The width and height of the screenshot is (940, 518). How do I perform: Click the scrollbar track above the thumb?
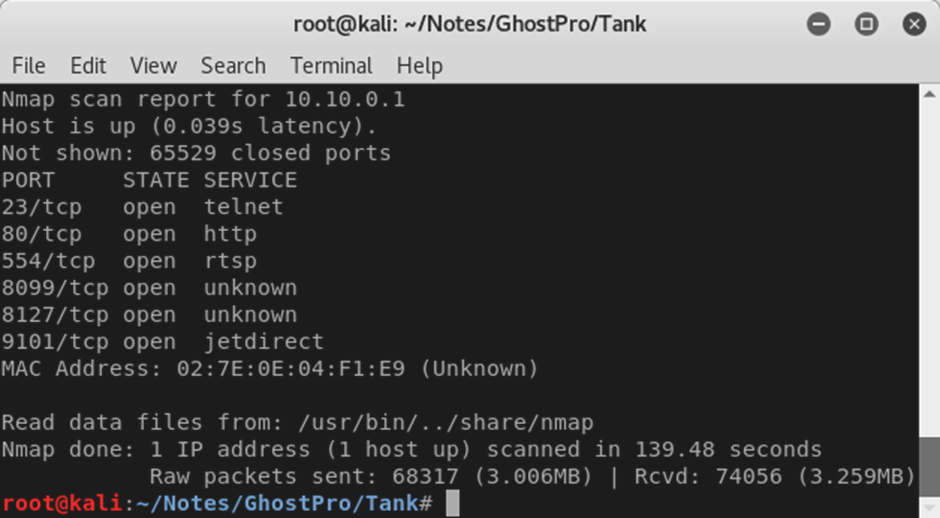(929, 270)
